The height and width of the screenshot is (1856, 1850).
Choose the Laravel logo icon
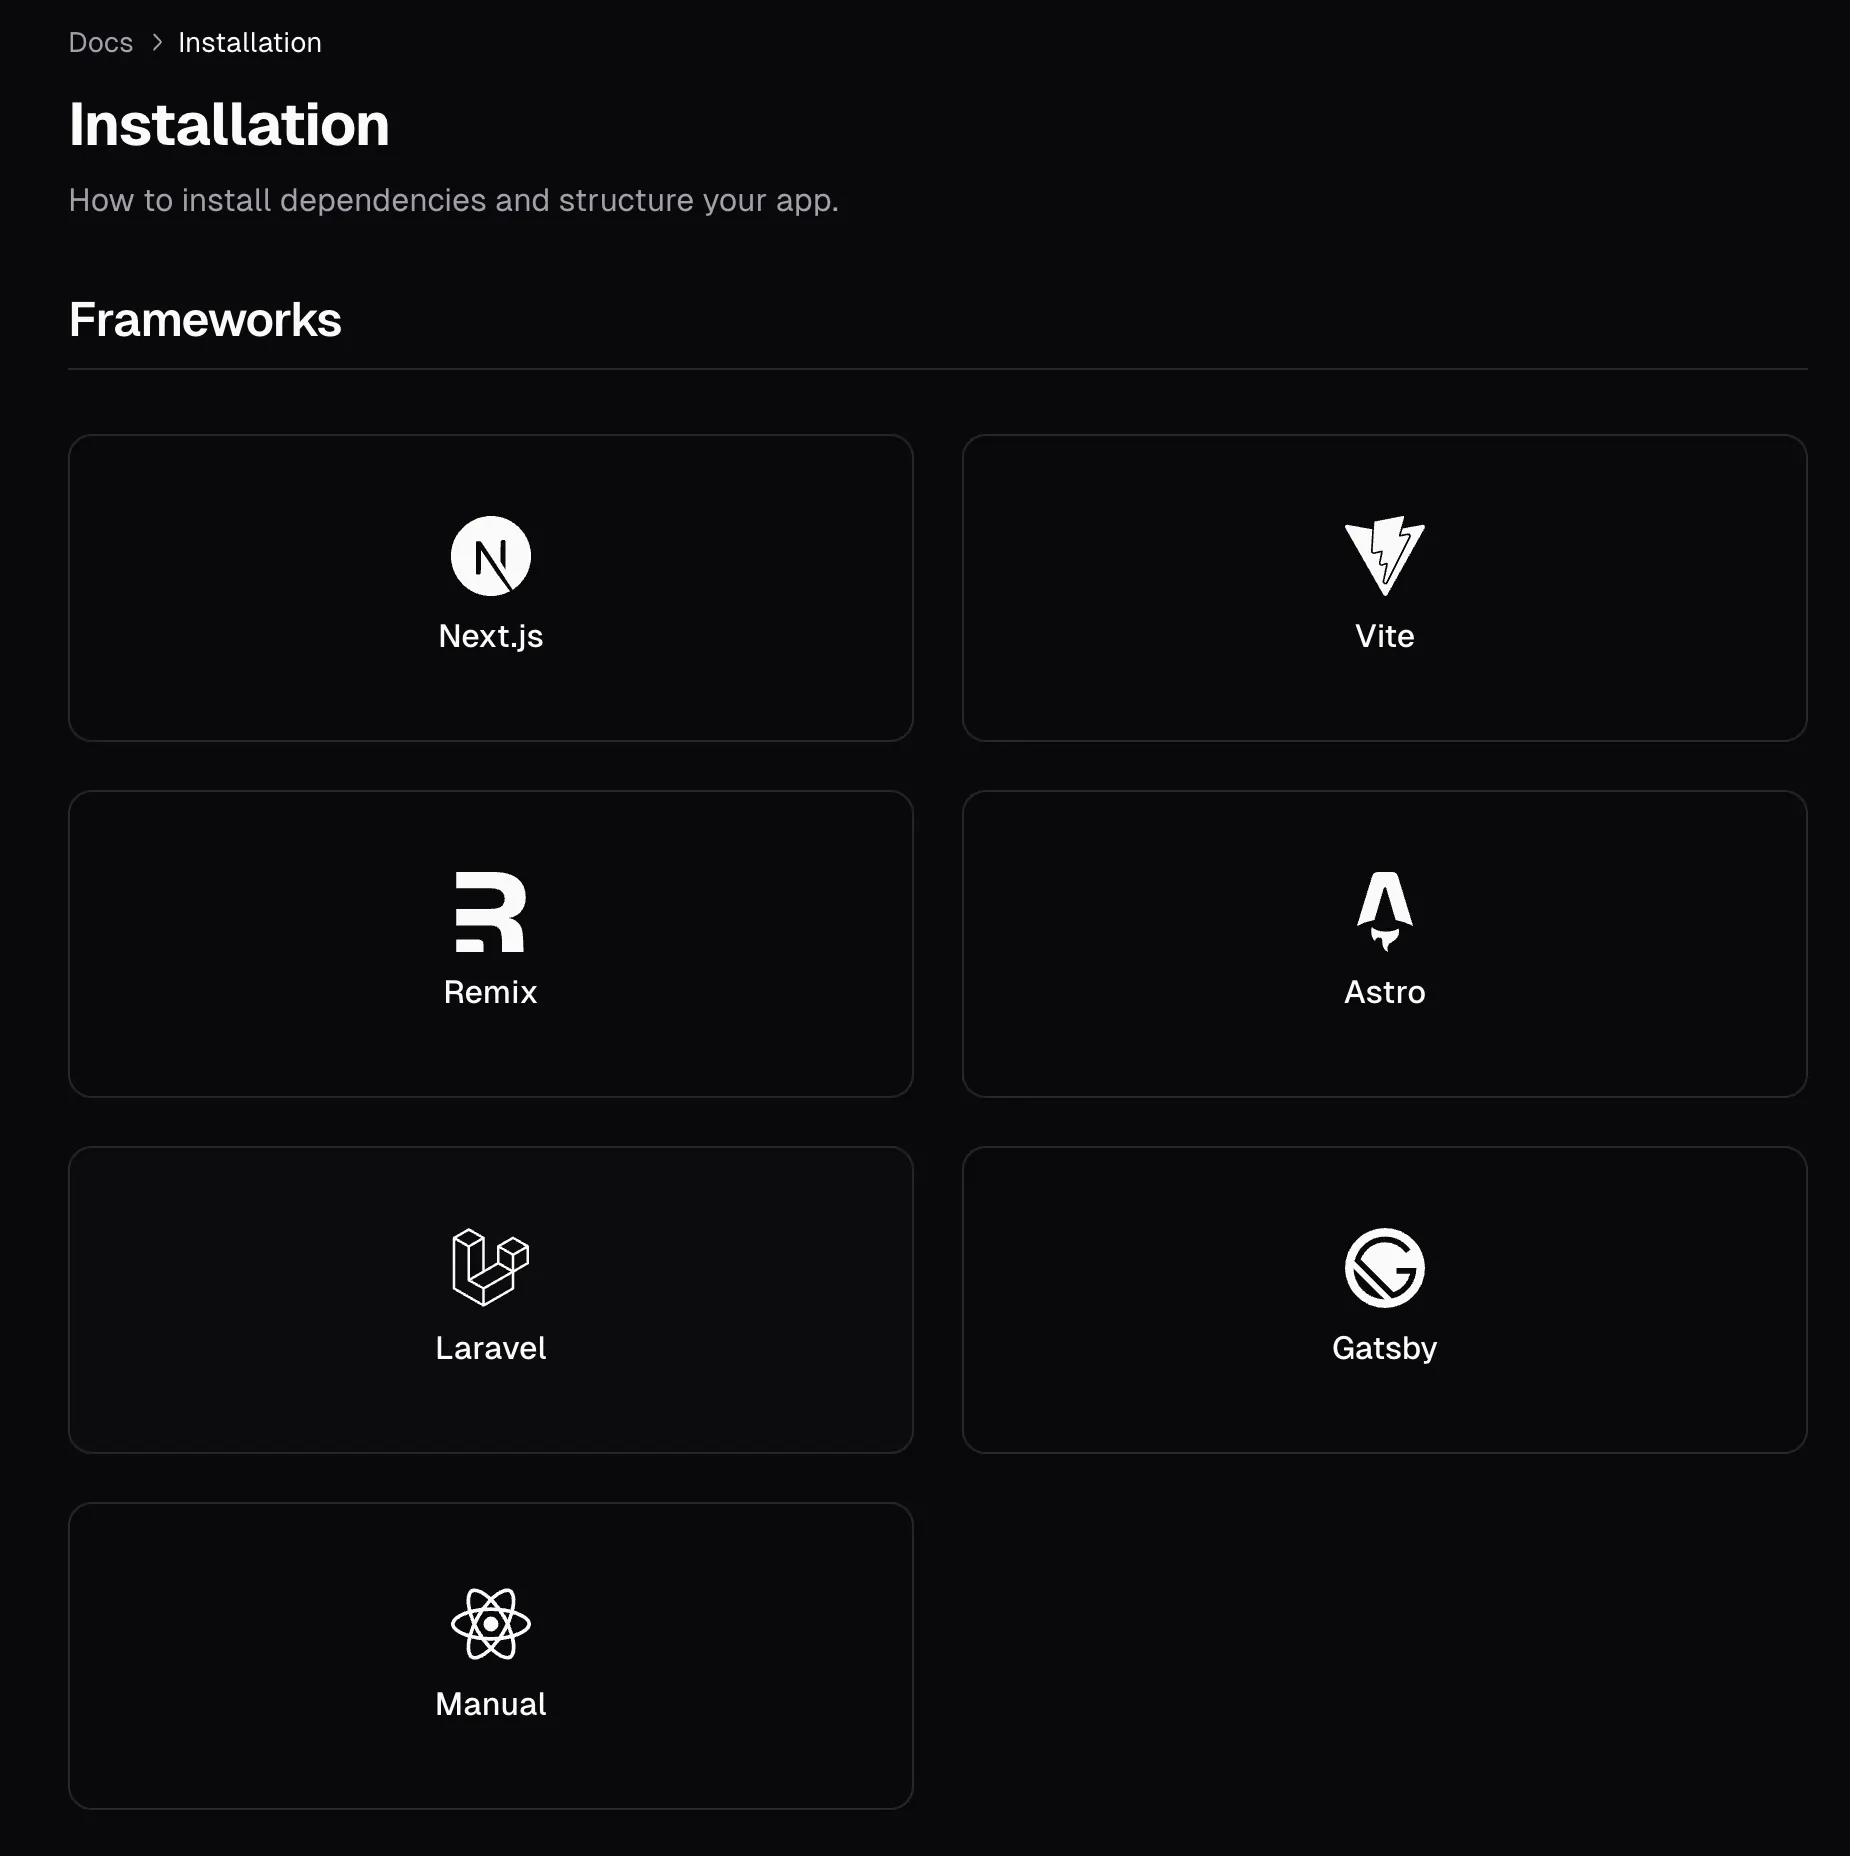click(x=490, y=1267)
